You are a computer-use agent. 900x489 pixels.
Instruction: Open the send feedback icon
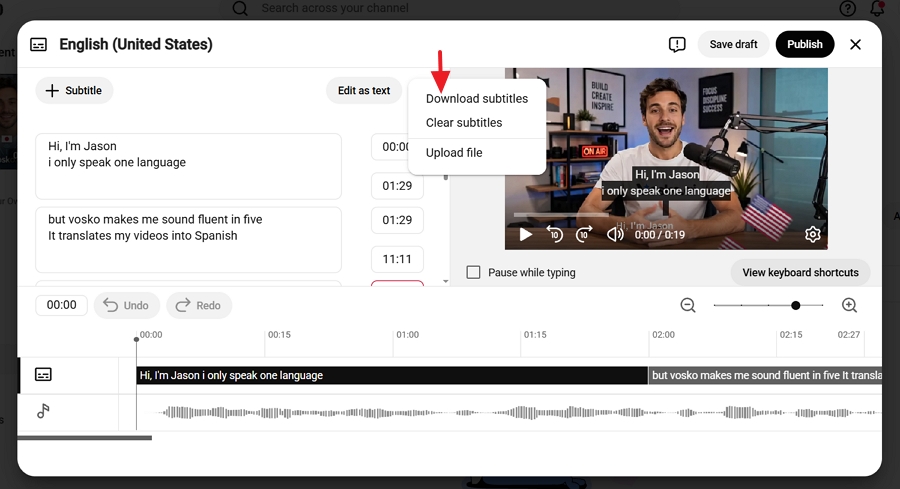[x=677, y=44]
